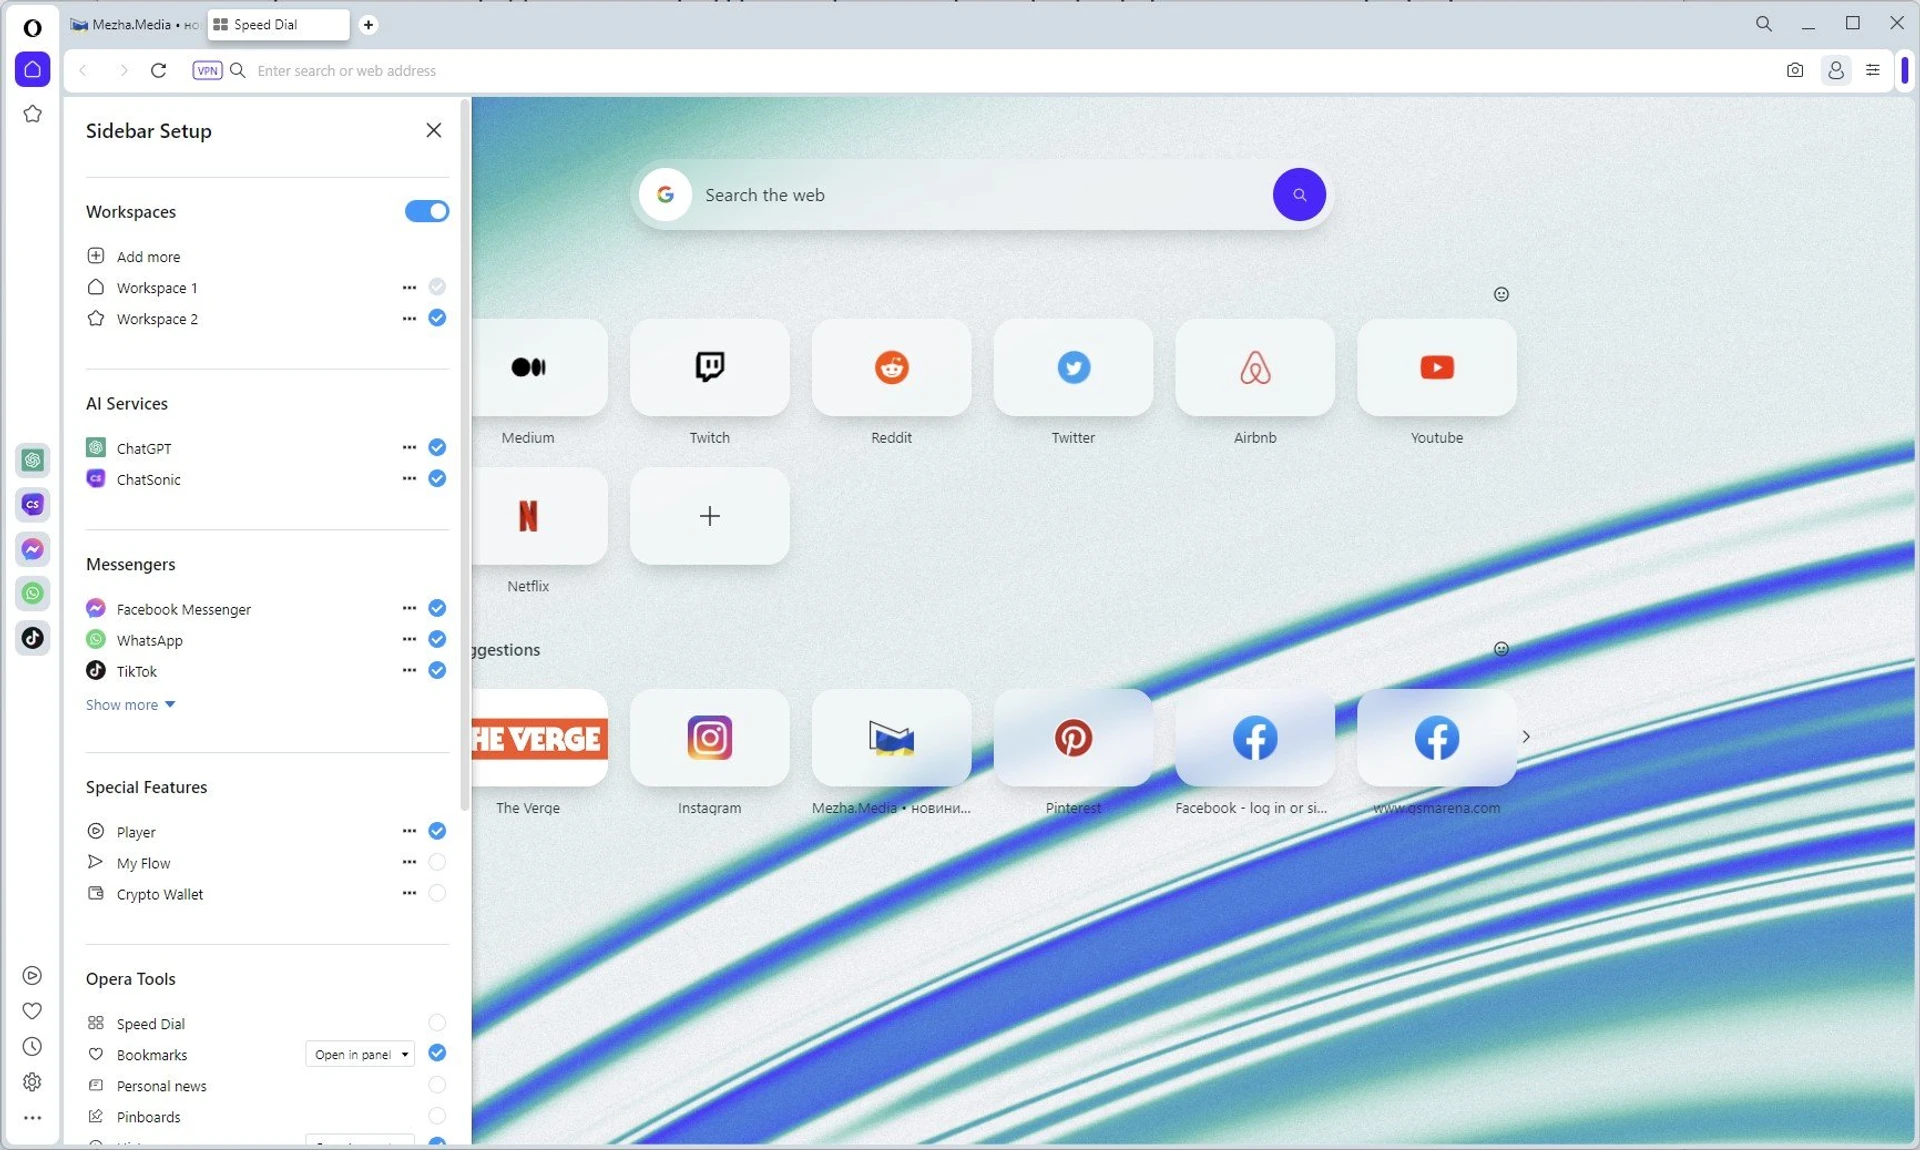
Task: Open TikTok three-dot options
Action: 409,670
